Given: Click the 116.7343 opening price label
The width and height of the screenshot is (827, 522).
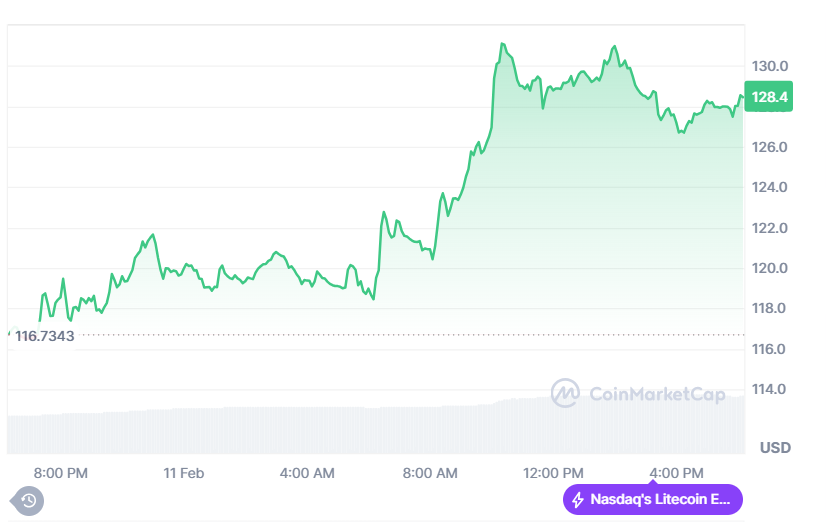Looking at the screenshot, I should click(44, 336).
